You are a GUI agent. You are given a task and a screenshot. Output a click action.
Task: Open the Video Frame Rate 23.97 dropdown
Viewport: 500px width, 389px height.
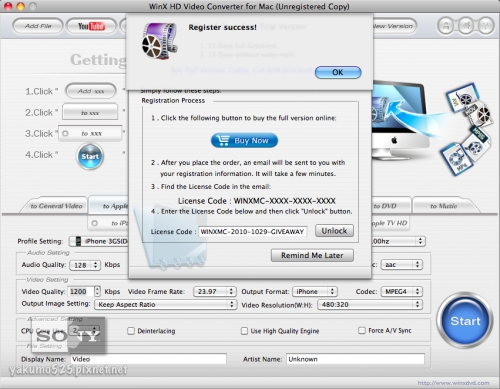point(215,292)
